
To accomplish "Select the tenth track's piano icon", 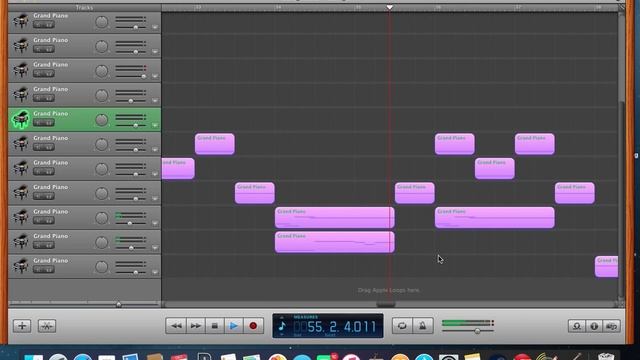I will [20, 242].
